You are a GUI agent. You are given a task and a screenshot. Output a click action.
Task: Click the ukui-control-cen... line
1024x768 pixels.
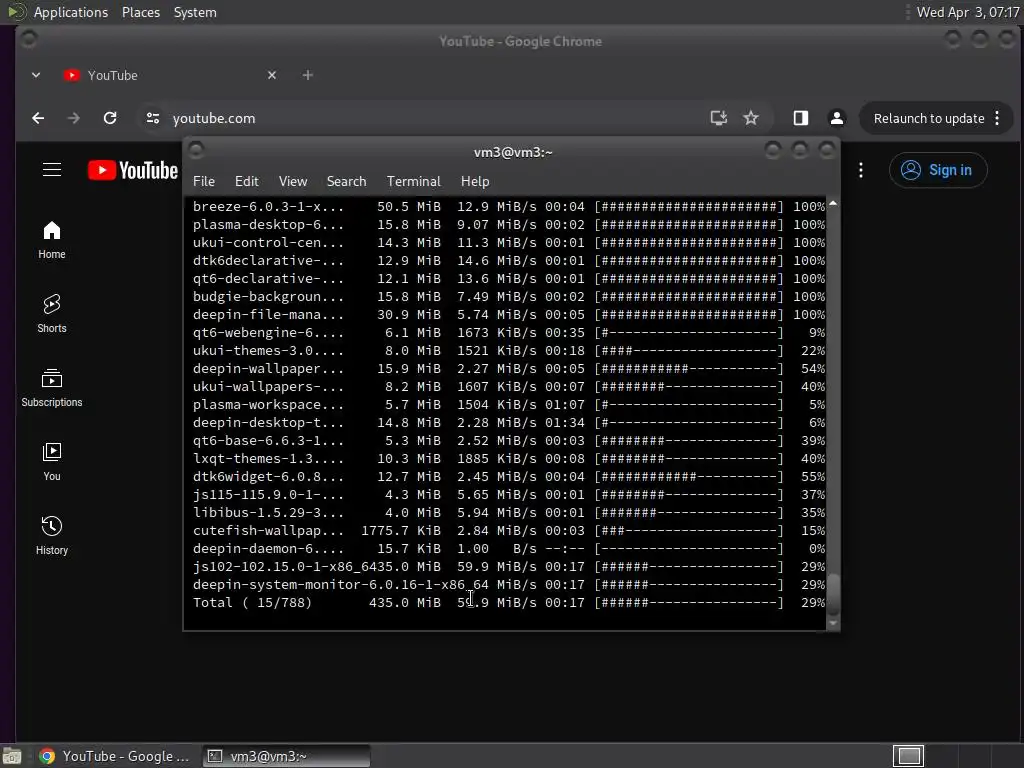(x=509, y=242)
